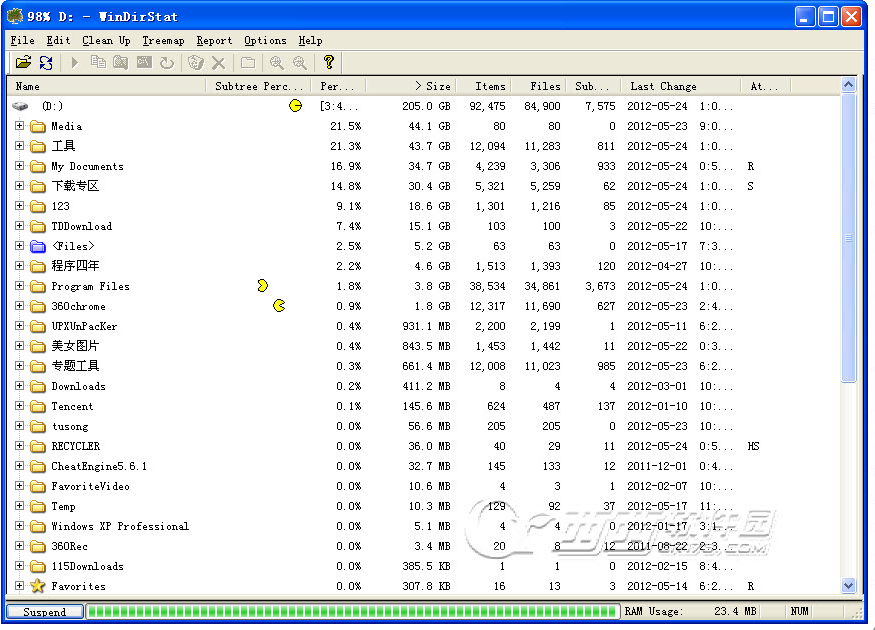Expand the 下载专区 folder node

point(20,186)
